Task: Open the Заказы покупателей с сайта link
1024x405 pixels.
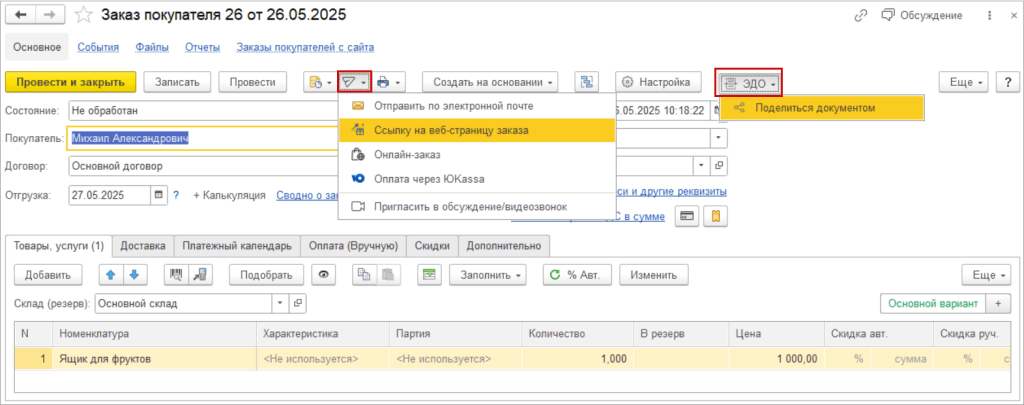Action: tap(305, 47)
